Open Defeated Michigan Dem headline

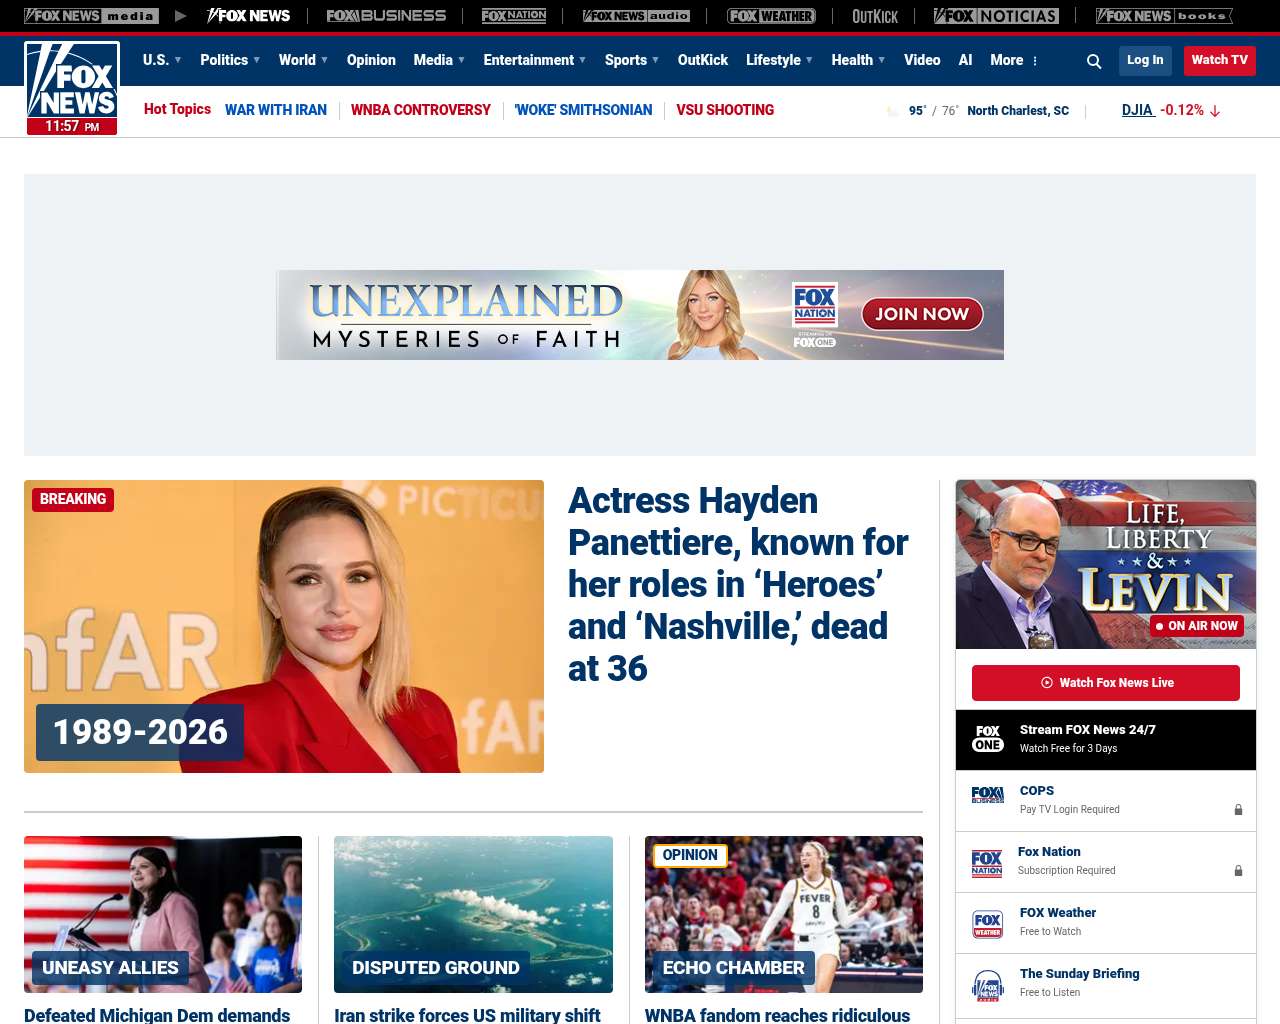click(157, 1015)
